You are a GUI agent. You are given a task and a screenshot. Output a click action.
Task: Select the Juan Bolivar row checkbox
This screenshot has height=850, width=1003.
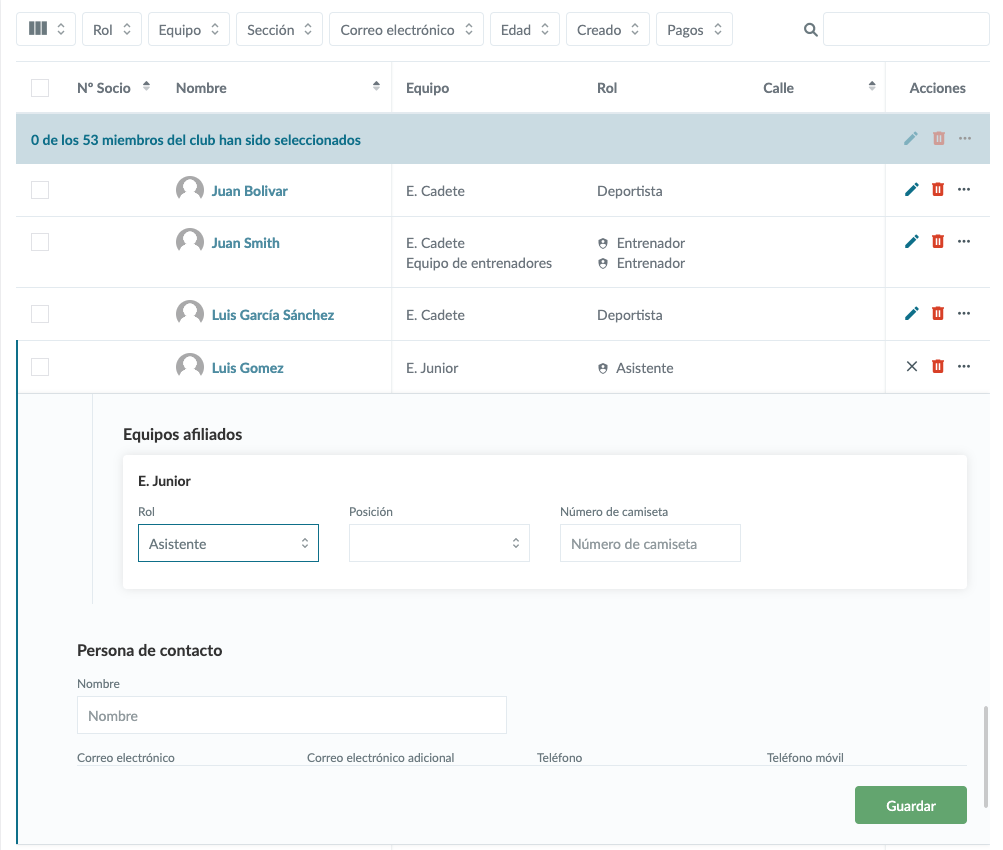(40, 190)
